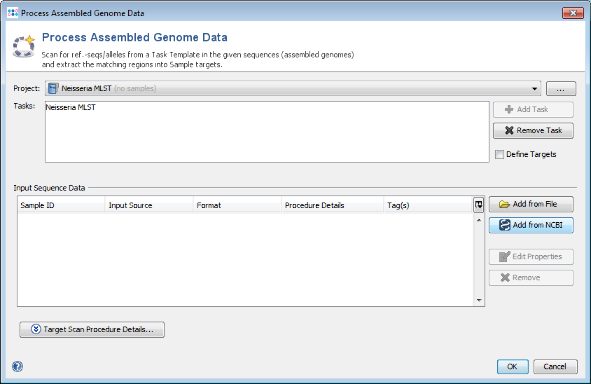Click the Remove Task button
Image resolution: width=591 pixels, height=384 pixels.
533,130
